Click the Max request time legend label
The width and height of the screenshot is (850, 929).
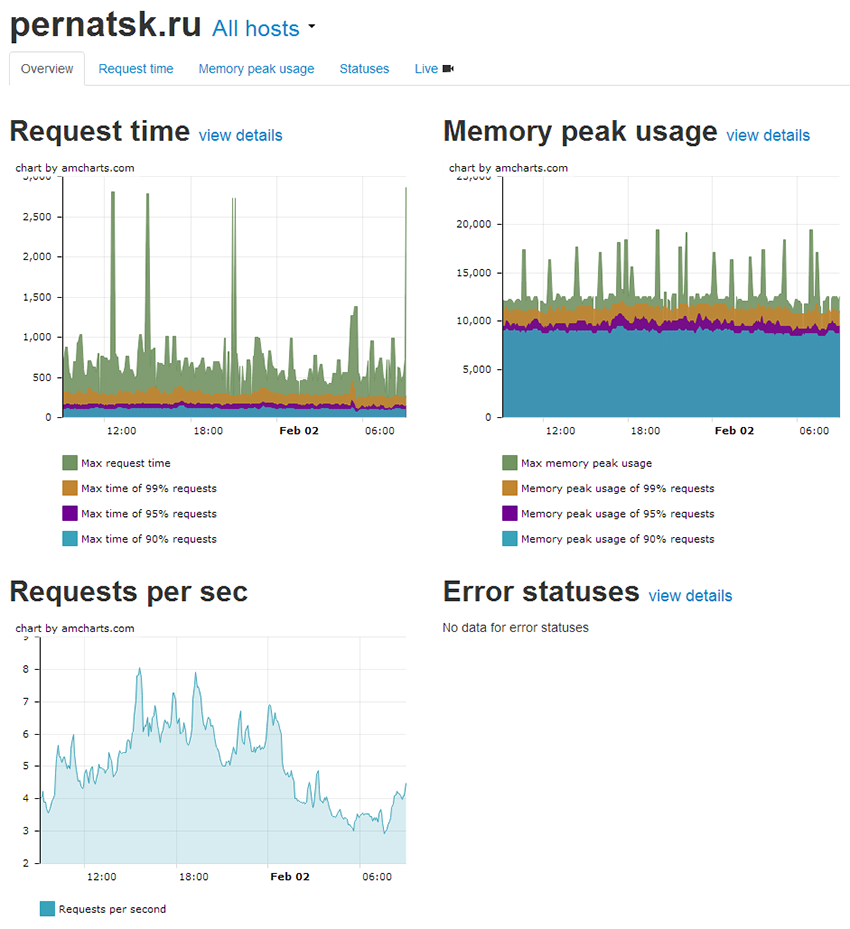tap(126, 463)
